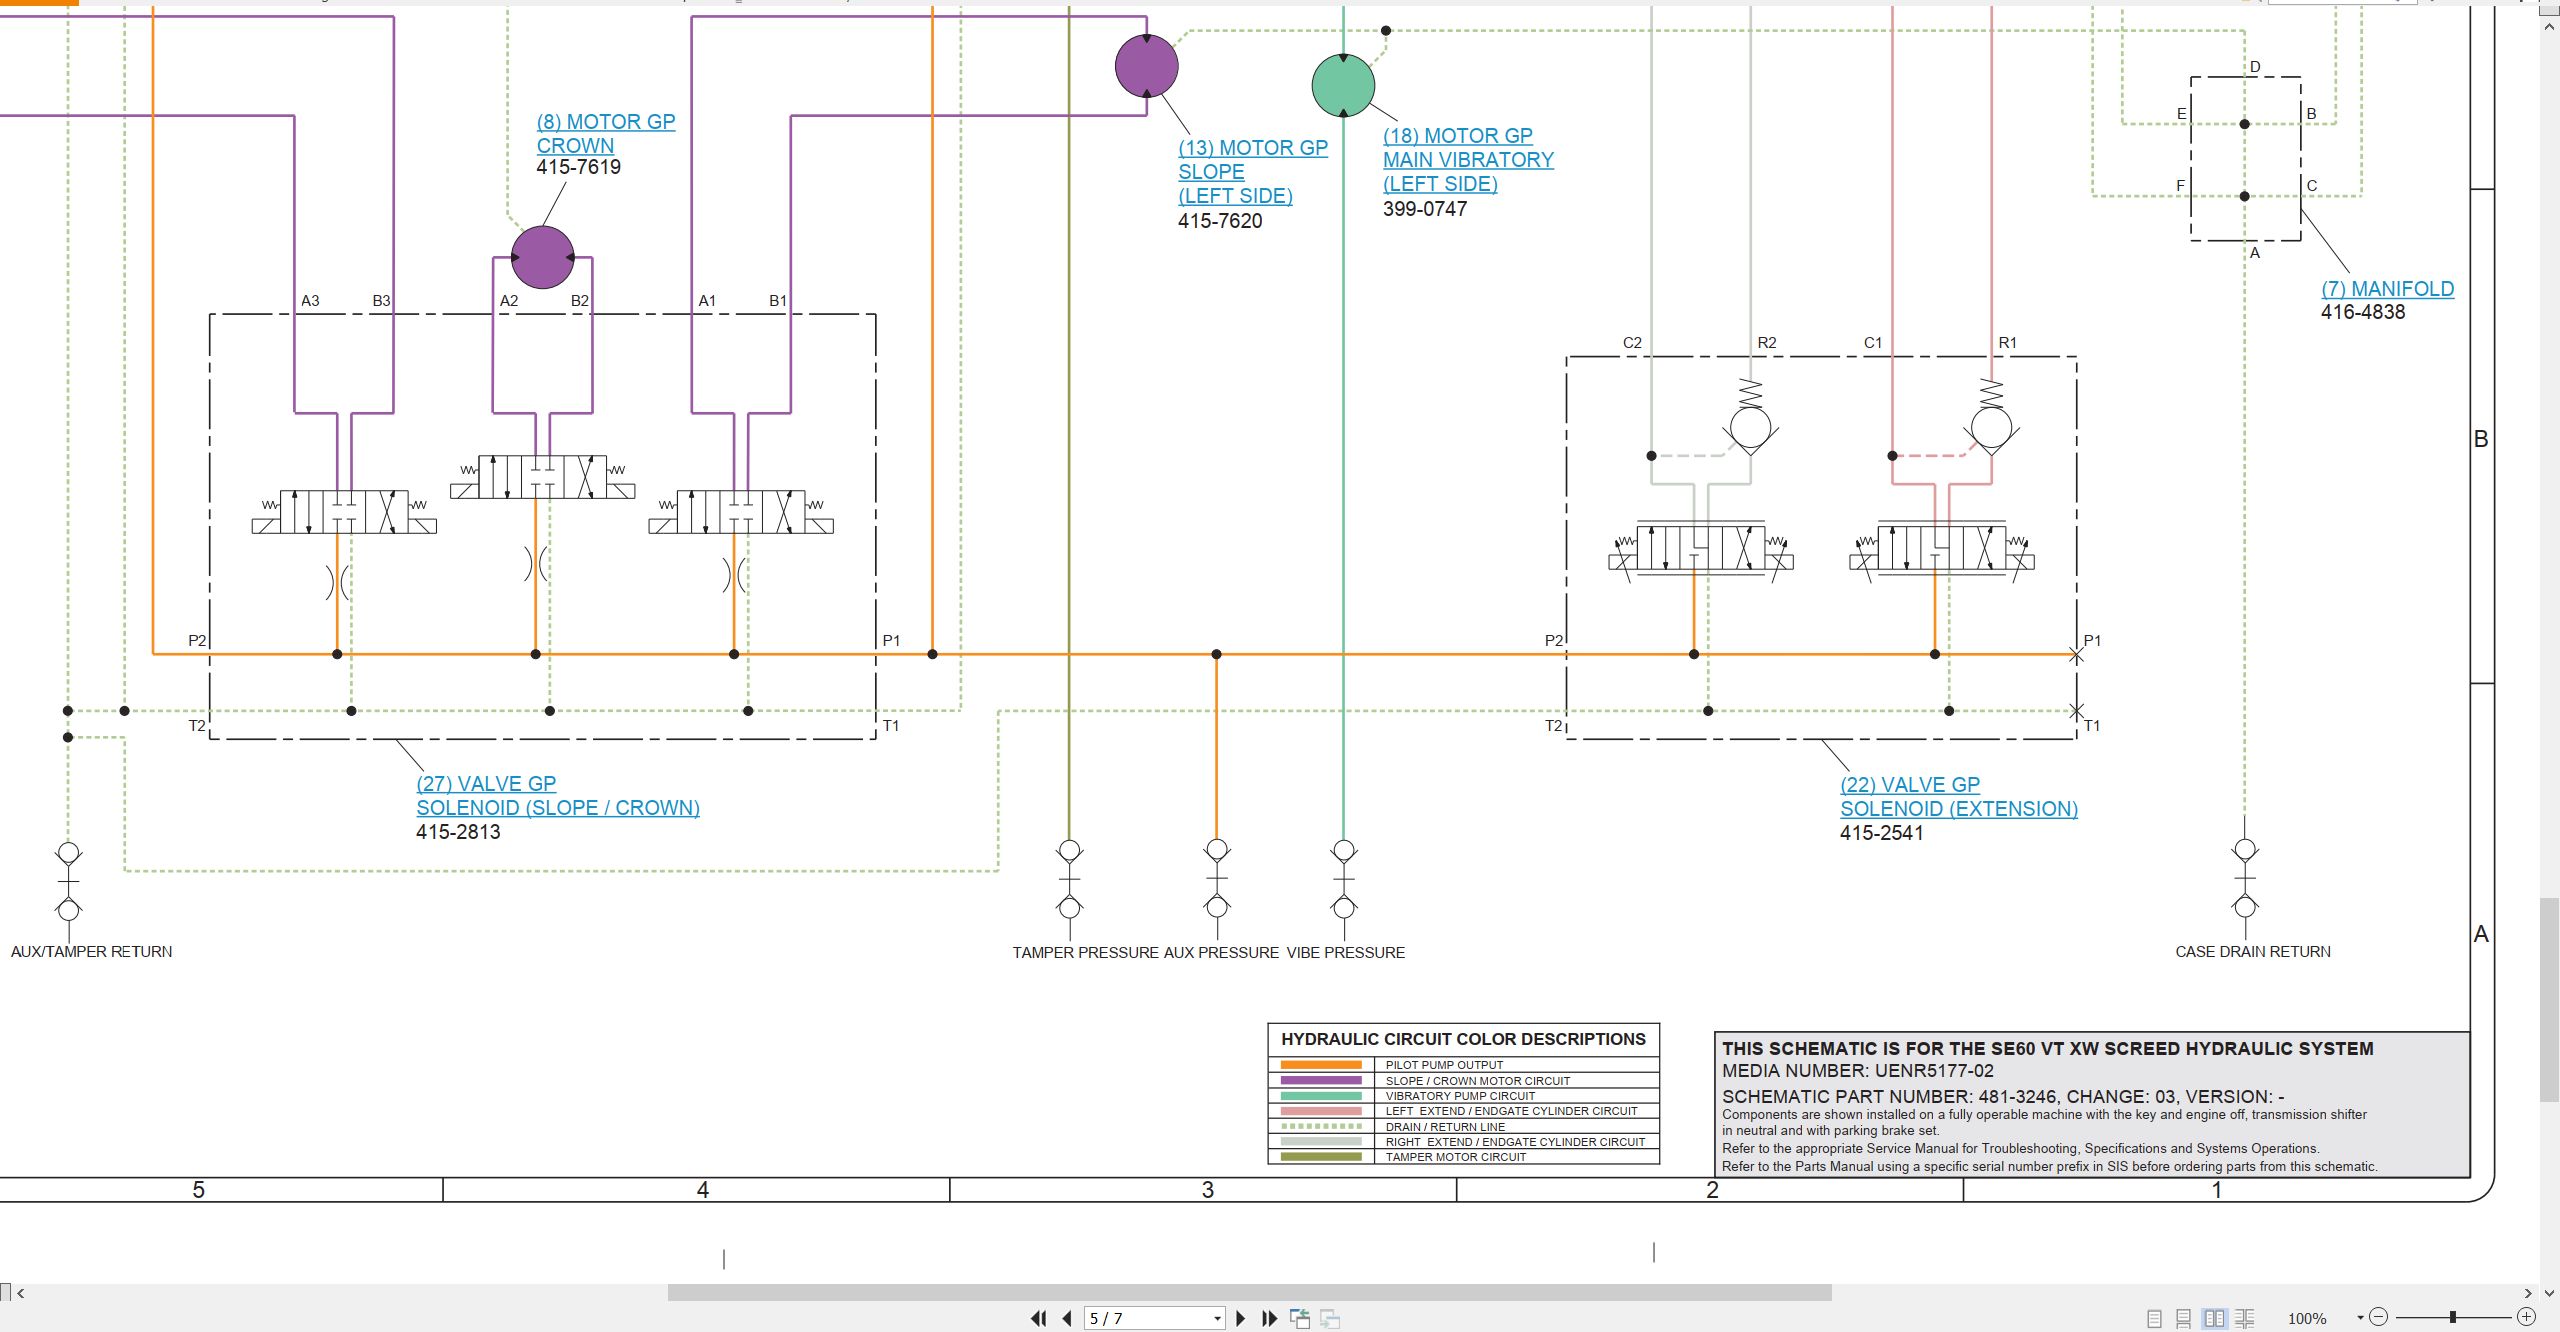The image size is (2560, 1332).
Task: Click the previous view icon
Action: (x=1300, y=1318)
